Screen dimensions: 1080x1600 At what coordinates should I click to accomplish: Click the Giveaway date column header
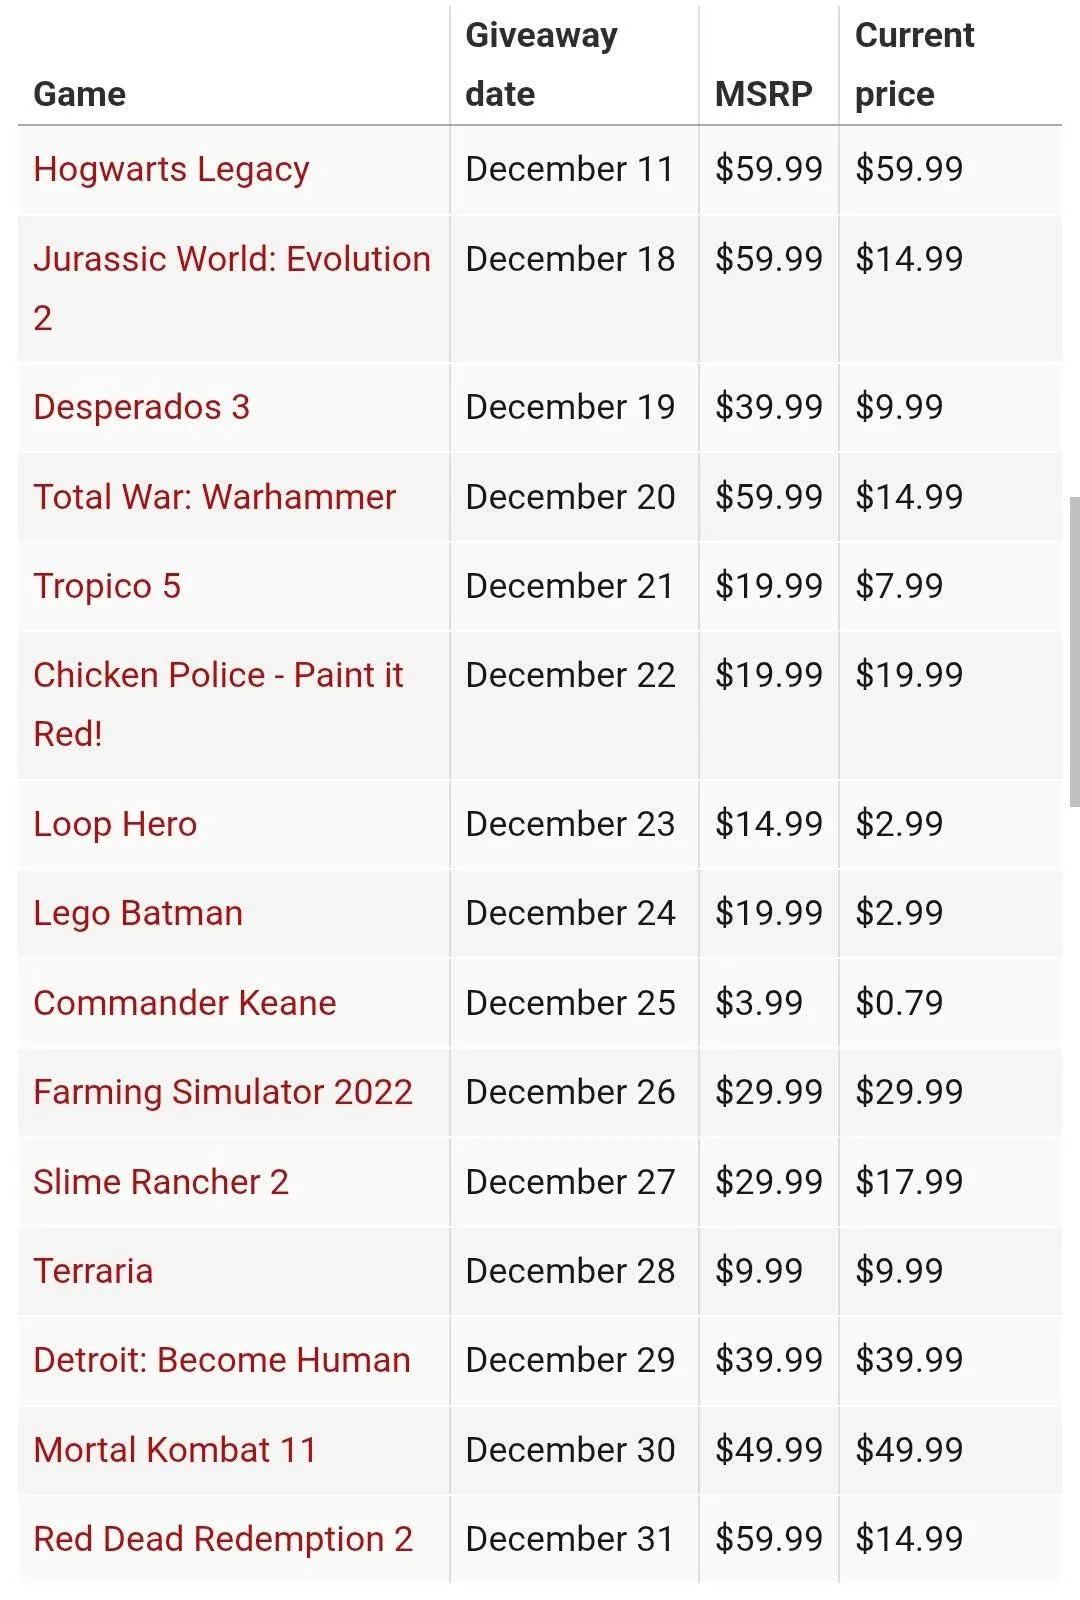[x=541, y=64]
